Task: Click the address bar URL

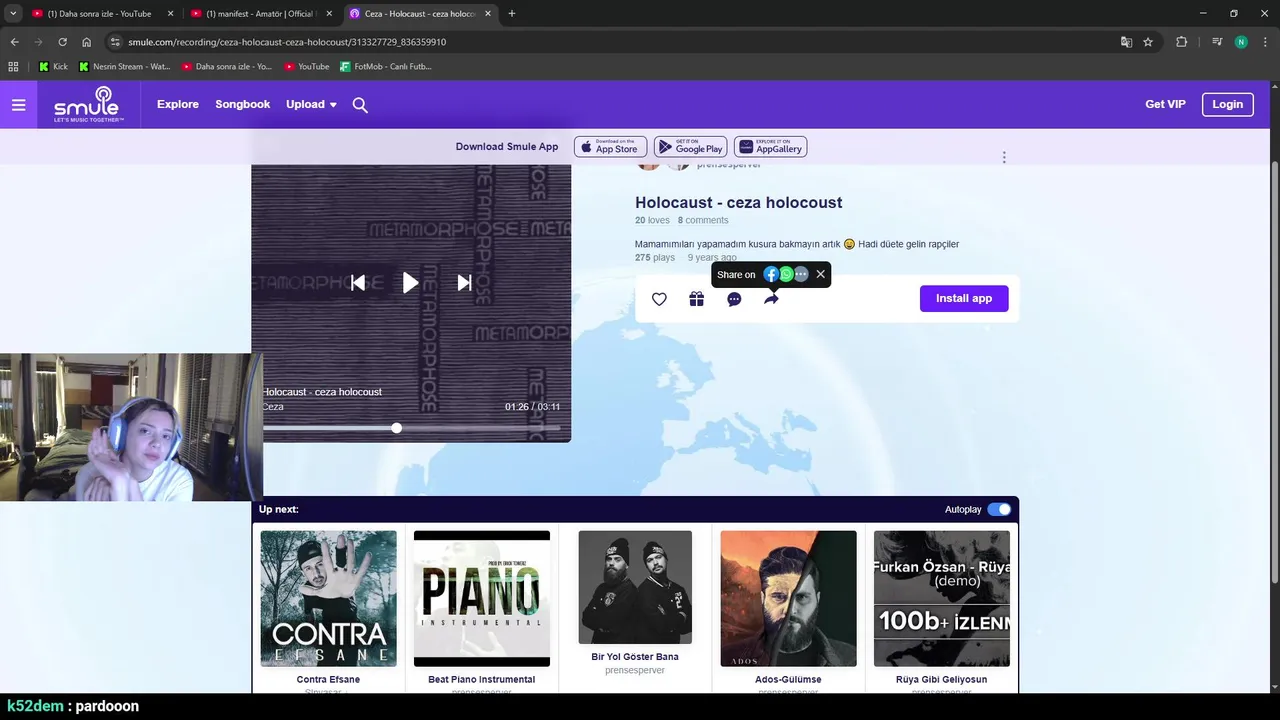Action: (287, 42)
